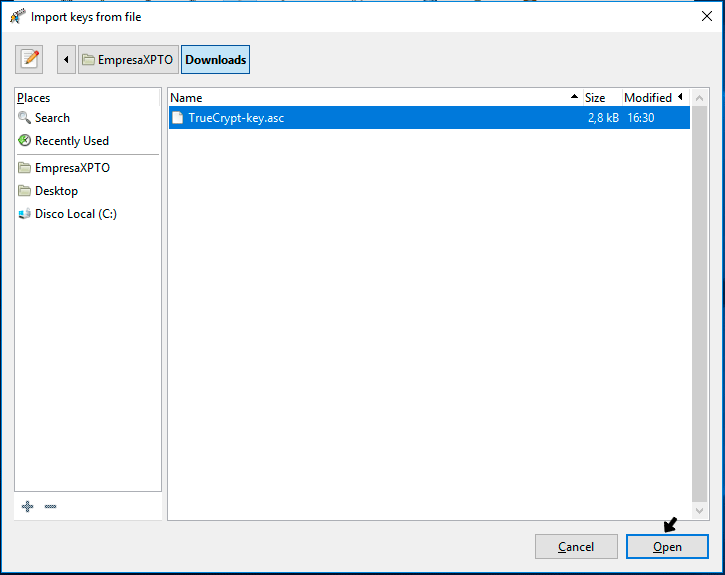Viewport: 725px width, 575px height.
Task: Sort files by Modified column header
Action: coord(656,98)
